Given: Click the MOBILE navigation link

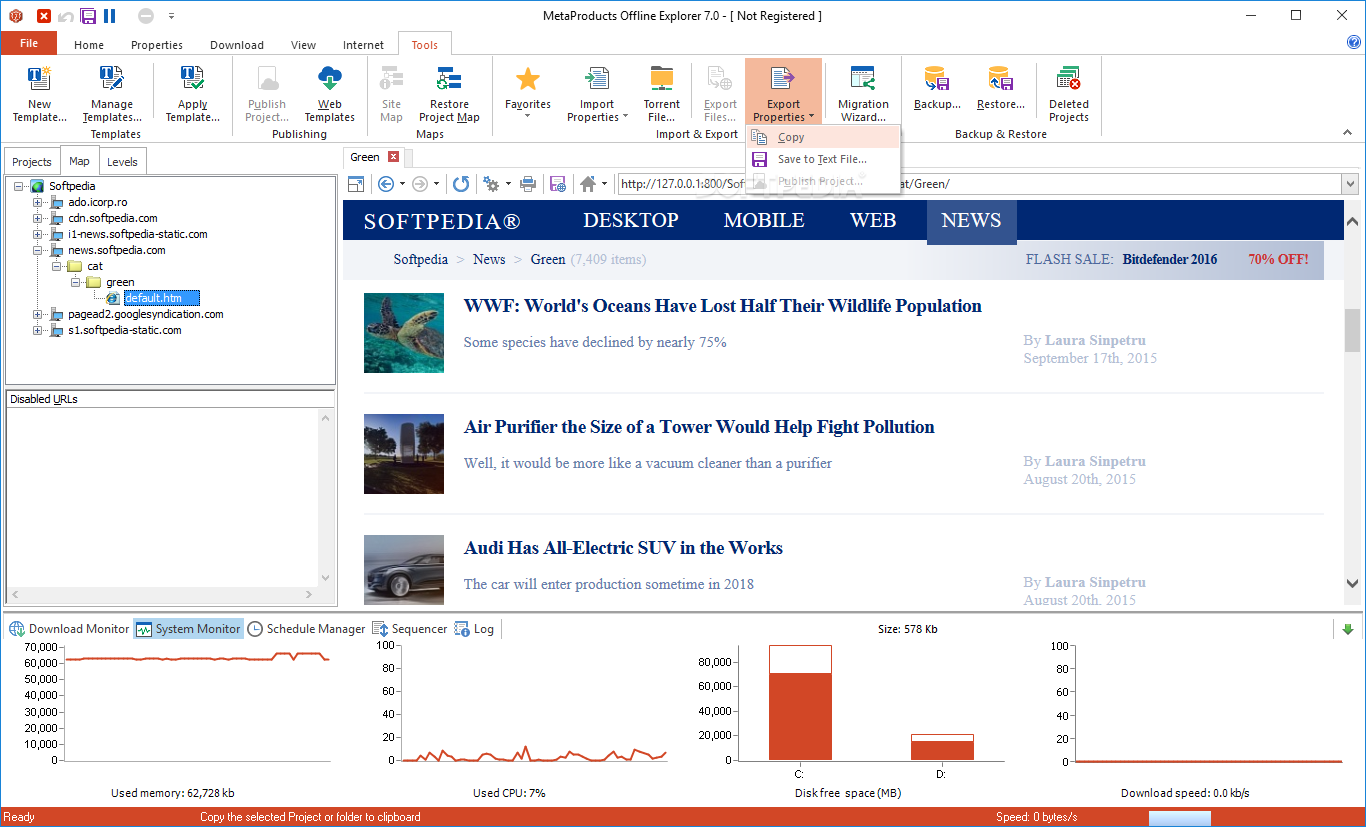Looking at the screenshot, I should 764,221.
